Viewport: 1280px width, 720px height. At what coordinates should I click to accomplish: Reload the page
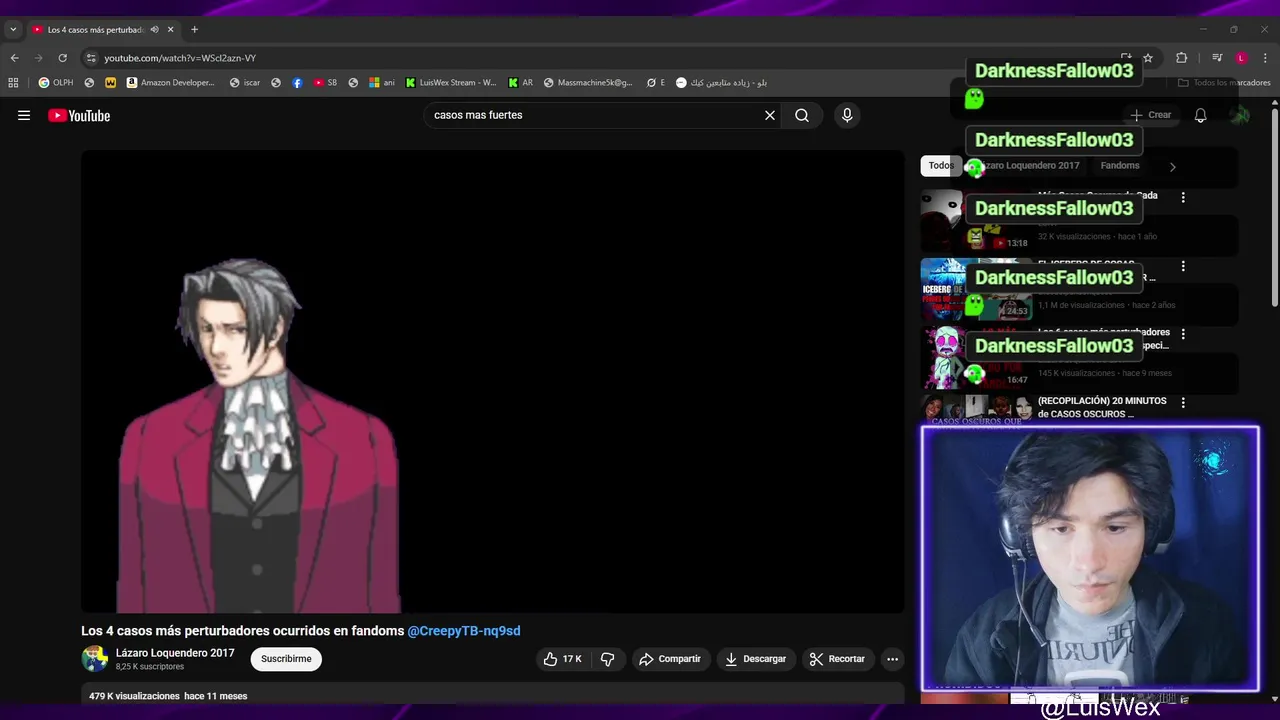click(x=62, y=58)
